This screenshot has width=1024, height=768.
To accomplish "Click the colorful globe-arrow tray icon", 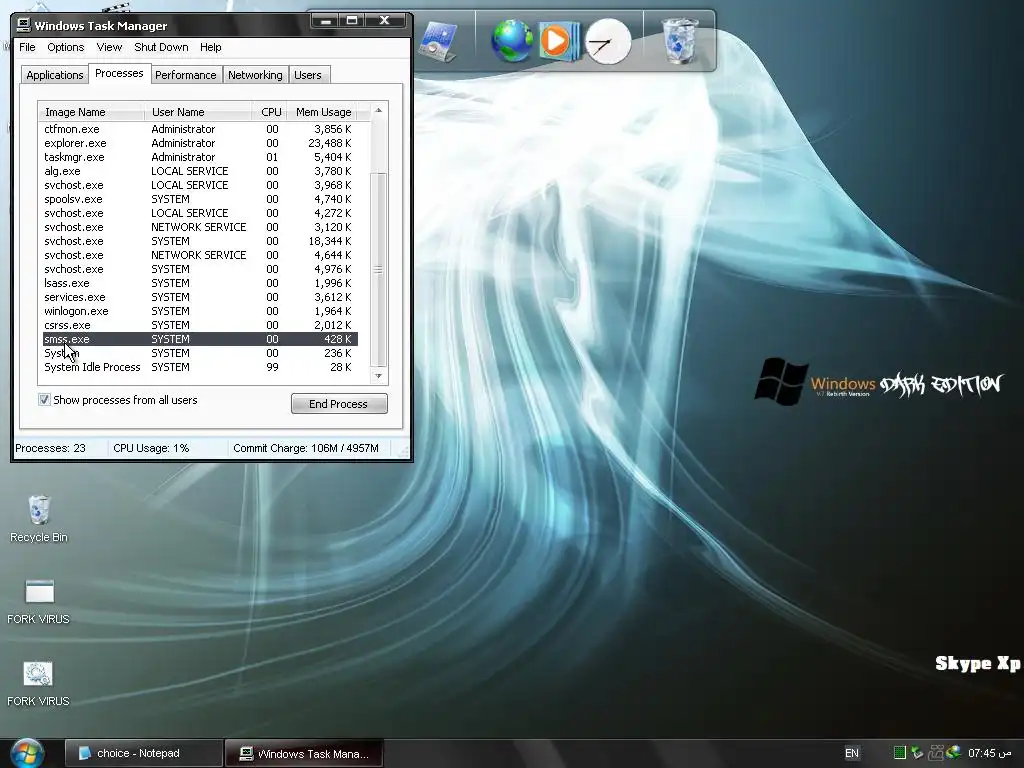I will (x=953, y=752).
